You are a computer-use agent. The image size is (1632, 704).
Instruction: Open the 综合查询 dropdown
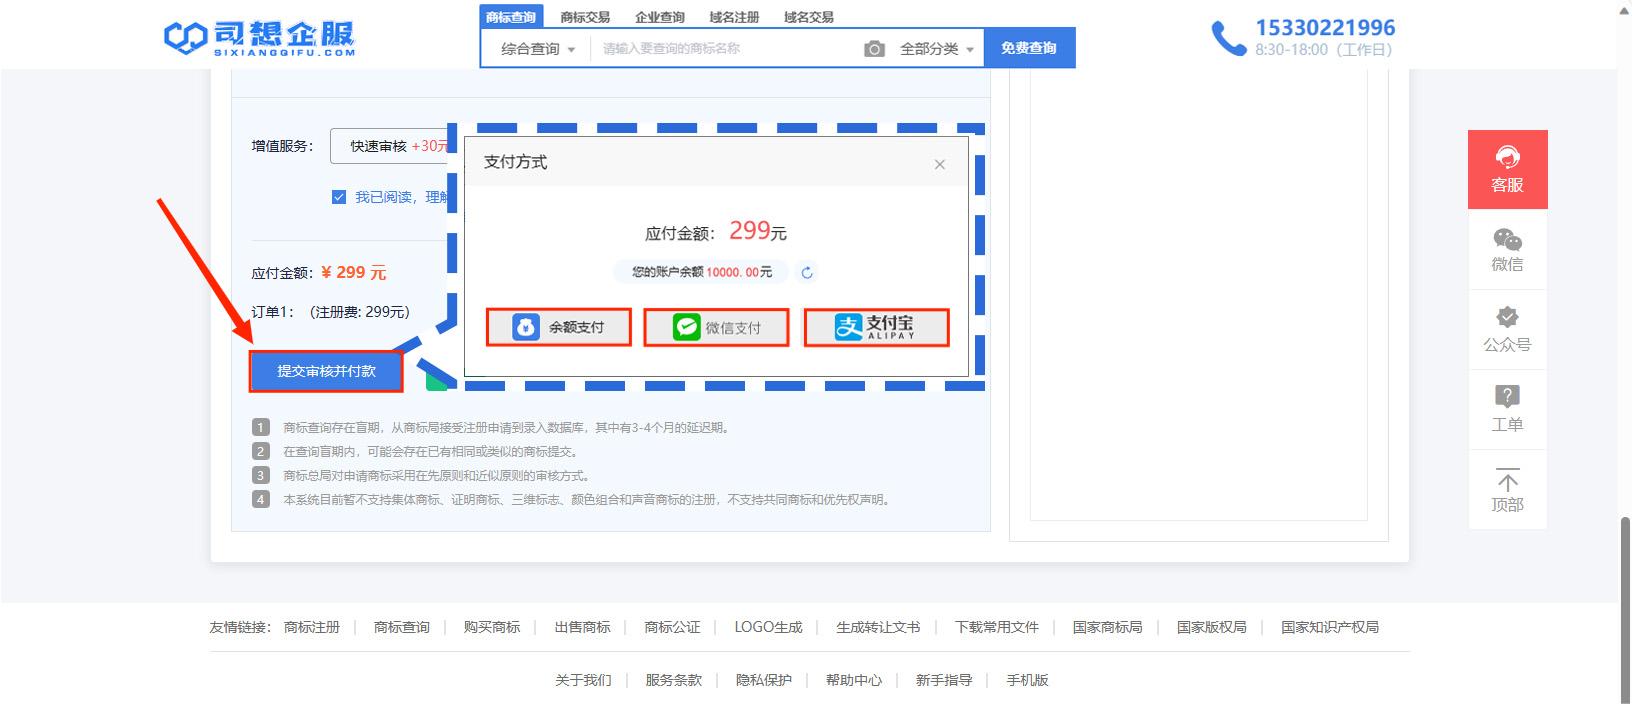coord(537,49)
